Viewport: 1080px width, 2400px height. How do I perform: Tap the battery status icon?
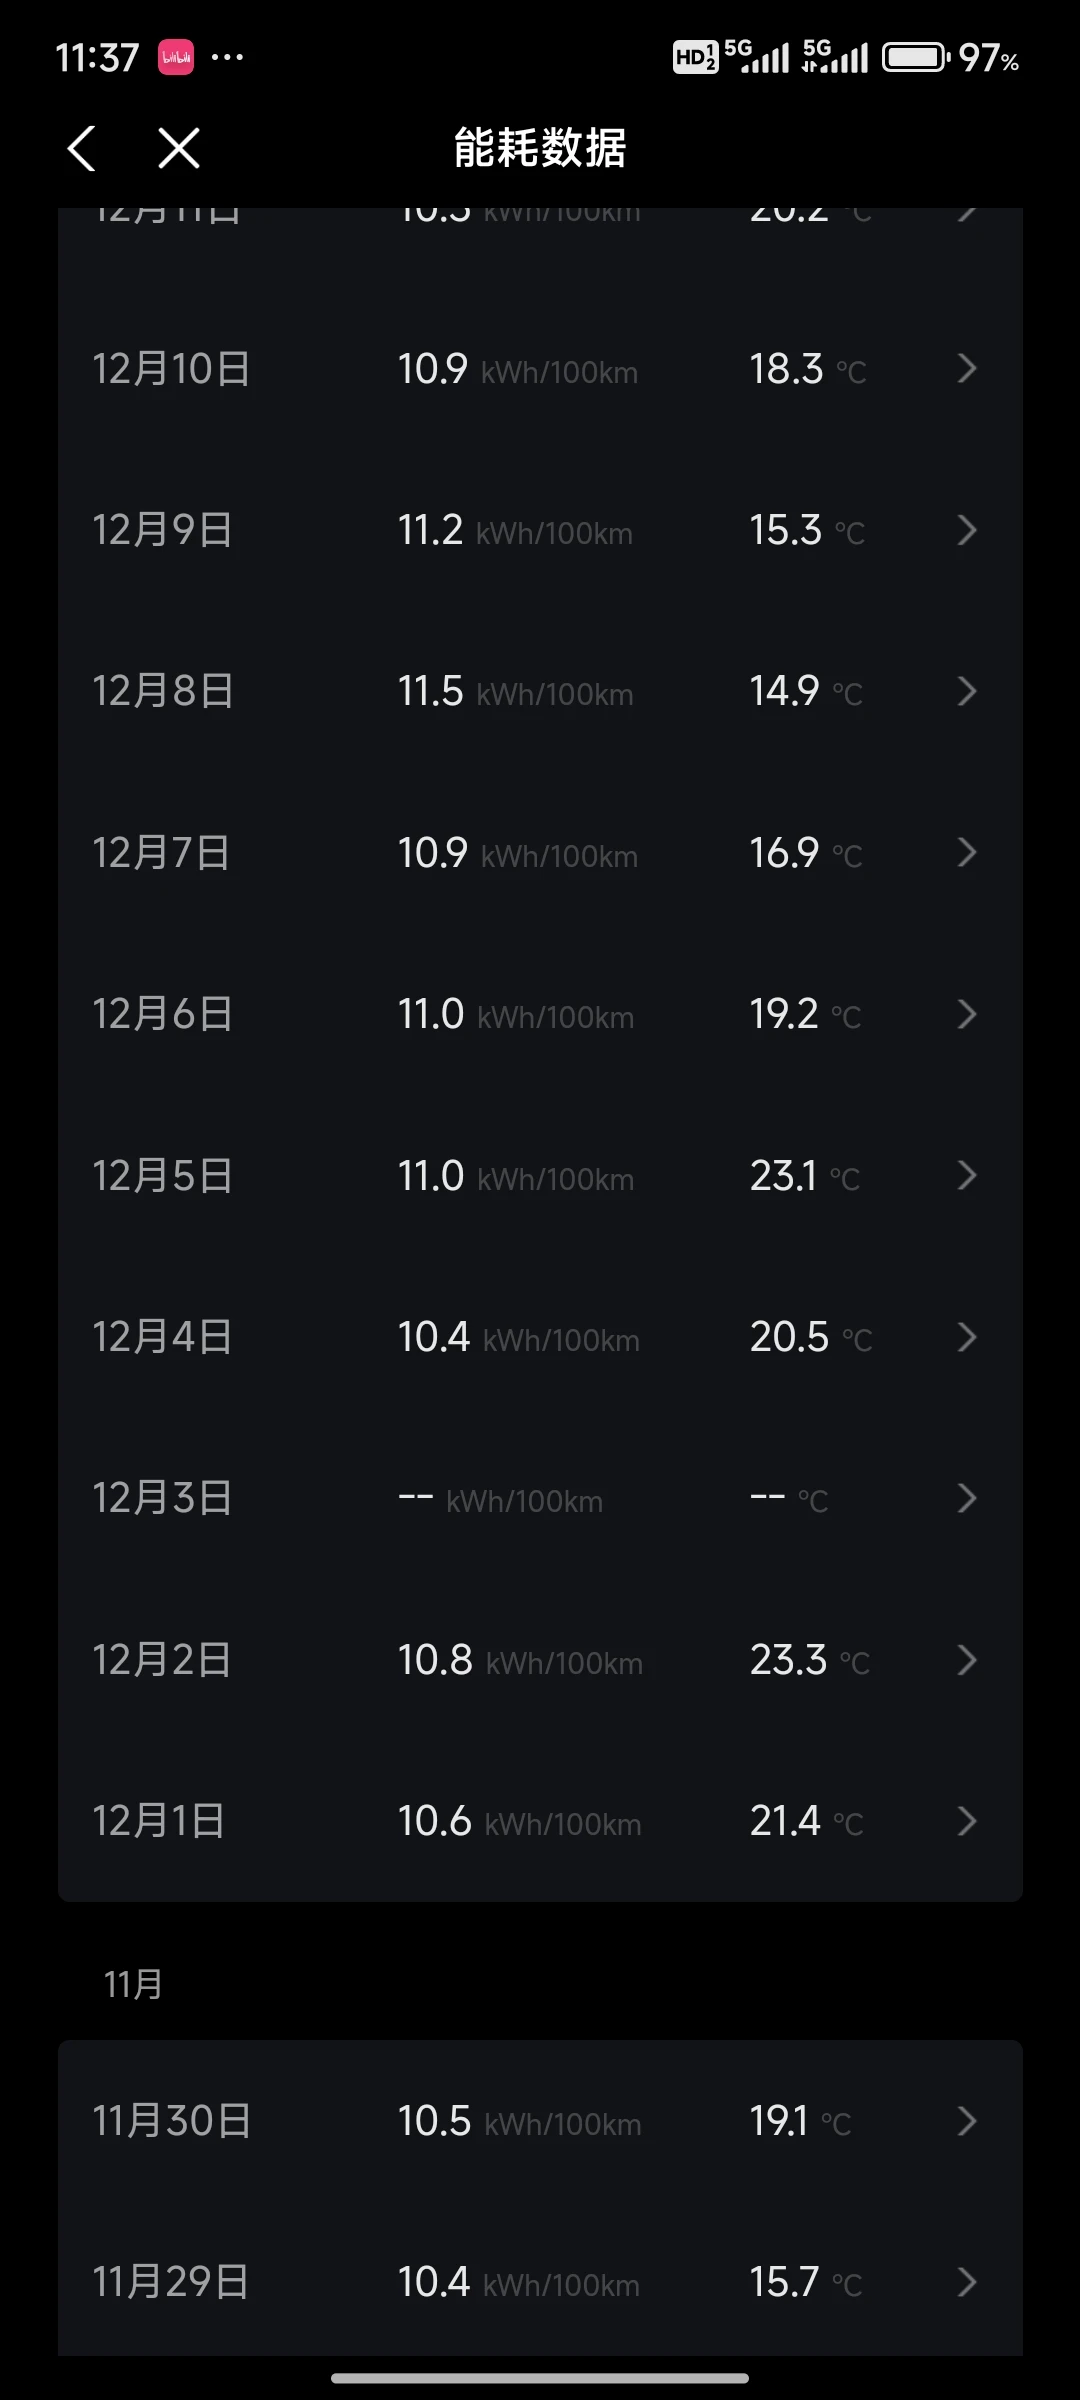pyautogui.click(x=915, y=58)
